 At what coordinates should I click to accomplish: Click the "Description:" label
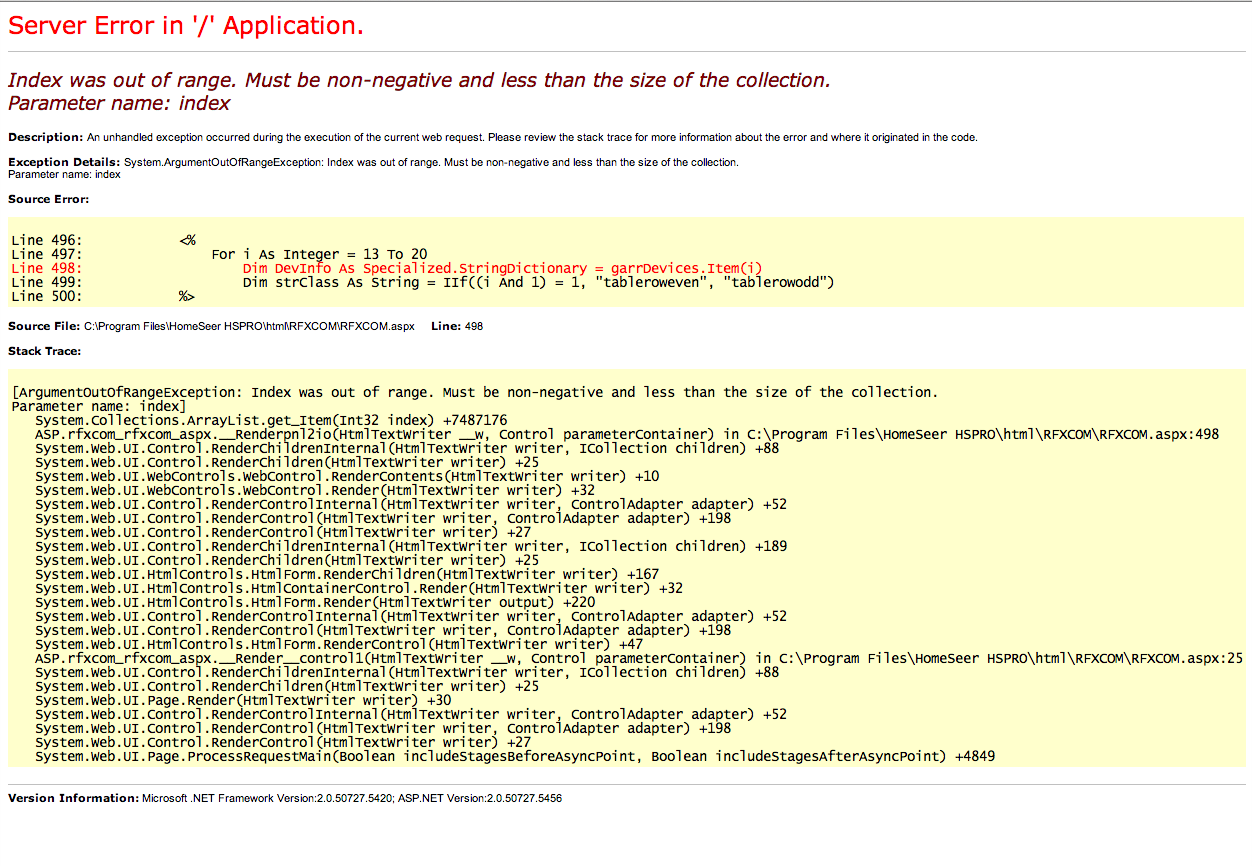(46, 137)
